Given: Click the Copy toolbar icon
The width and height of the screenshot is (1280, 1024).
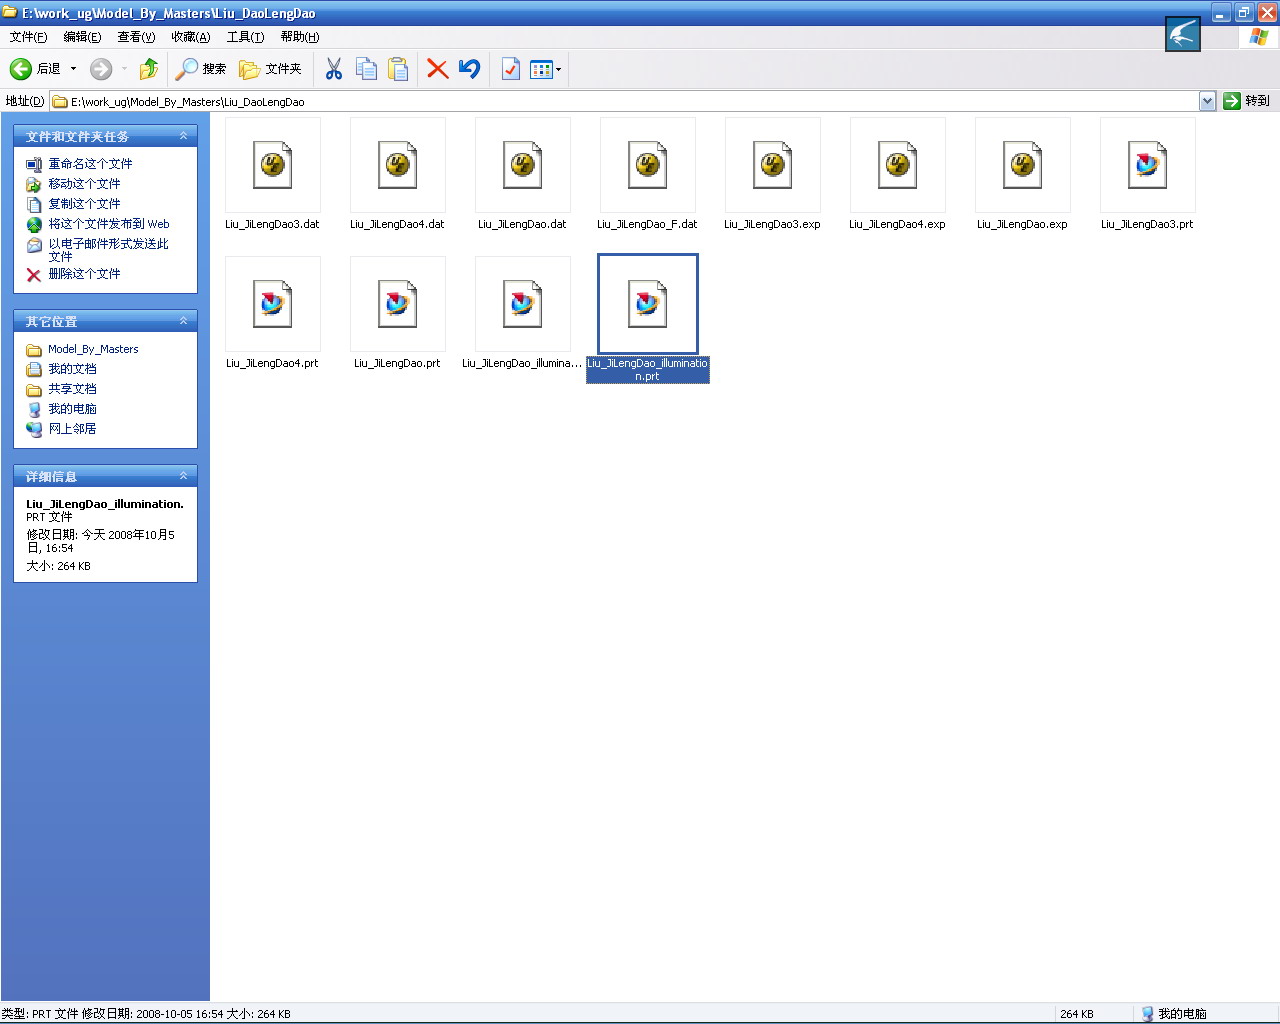Looking at the screenshot, I should [x=366, y=69].
